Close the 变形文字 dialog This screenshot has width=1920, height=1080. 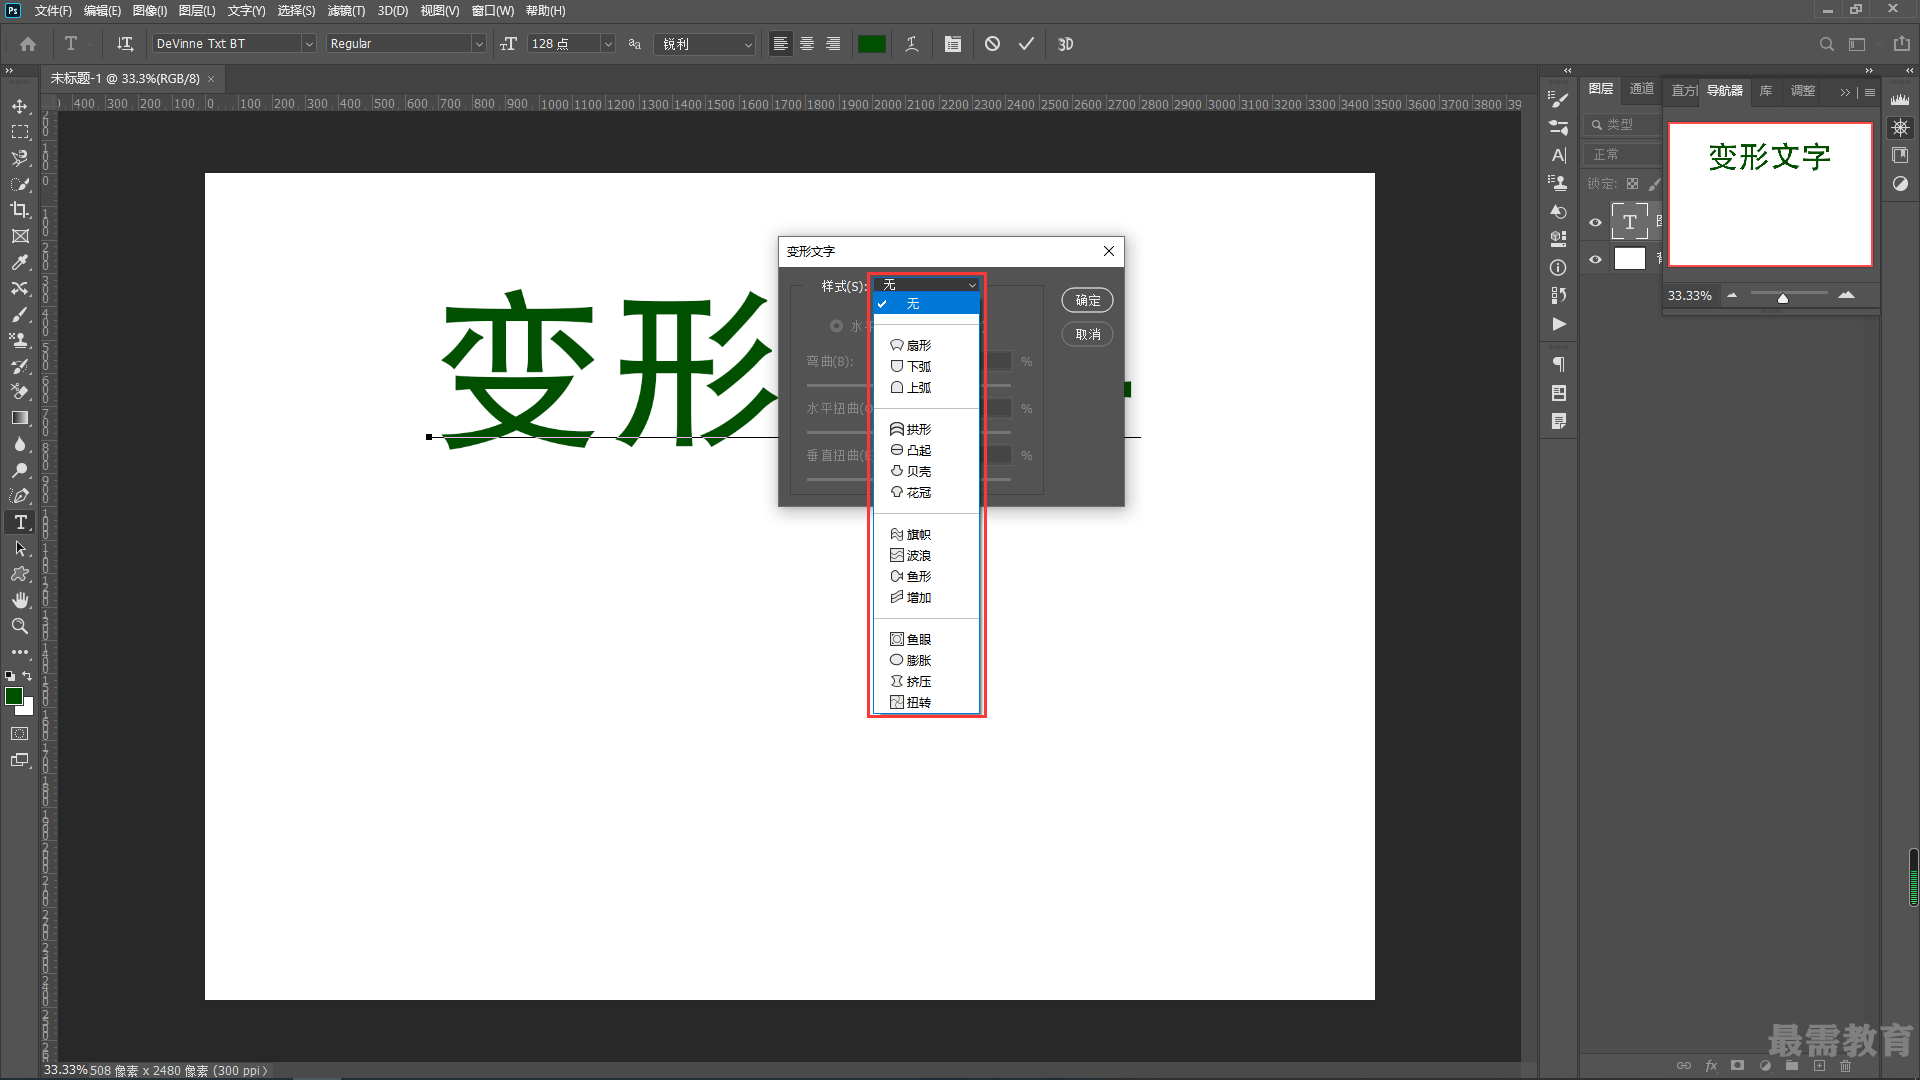pos(1108,251)
